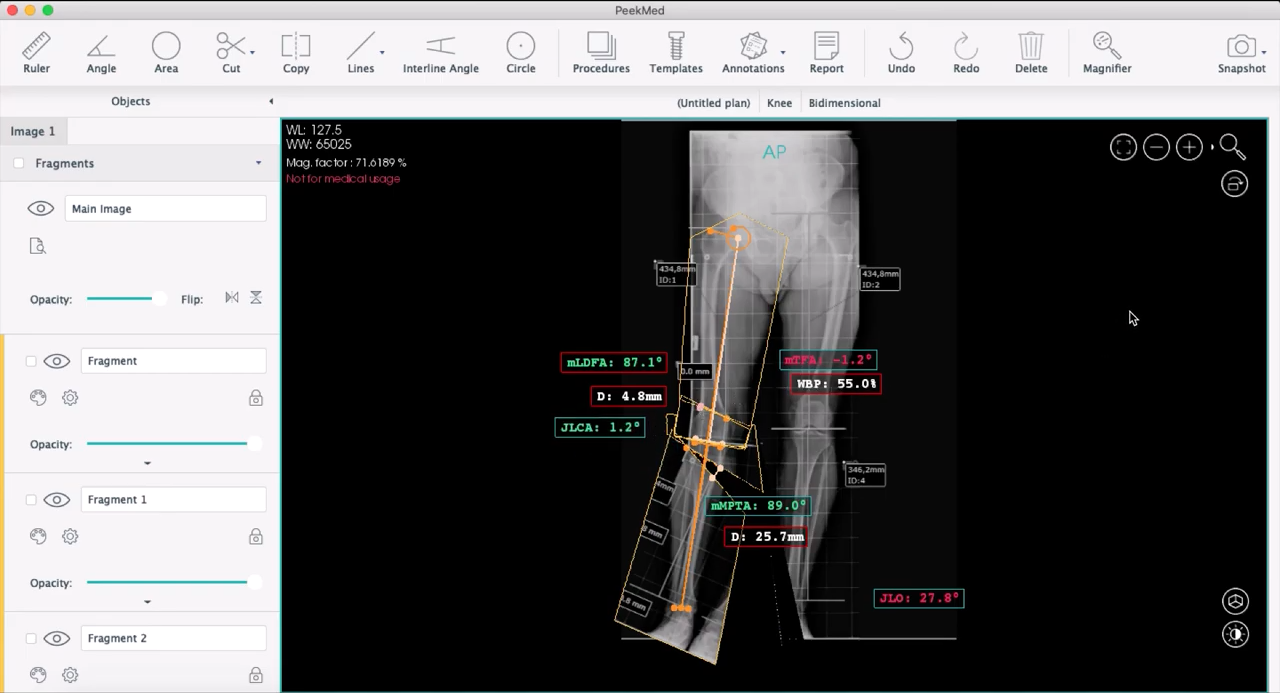
Task: Open the Annotations tool
Action: 753,53
